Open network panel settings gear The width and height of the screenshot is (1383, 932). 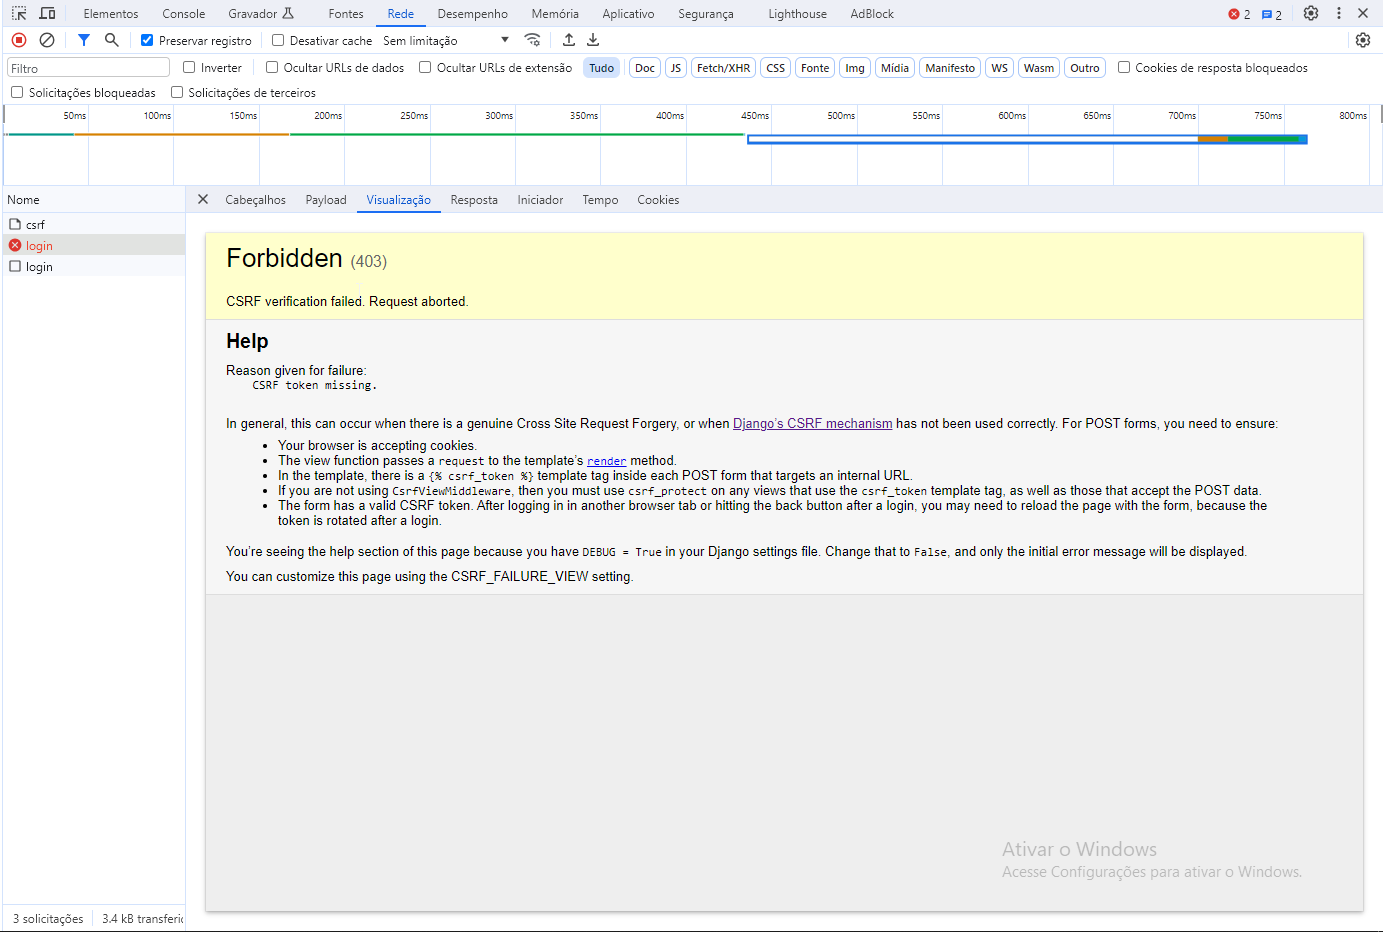pos(1363,40)
